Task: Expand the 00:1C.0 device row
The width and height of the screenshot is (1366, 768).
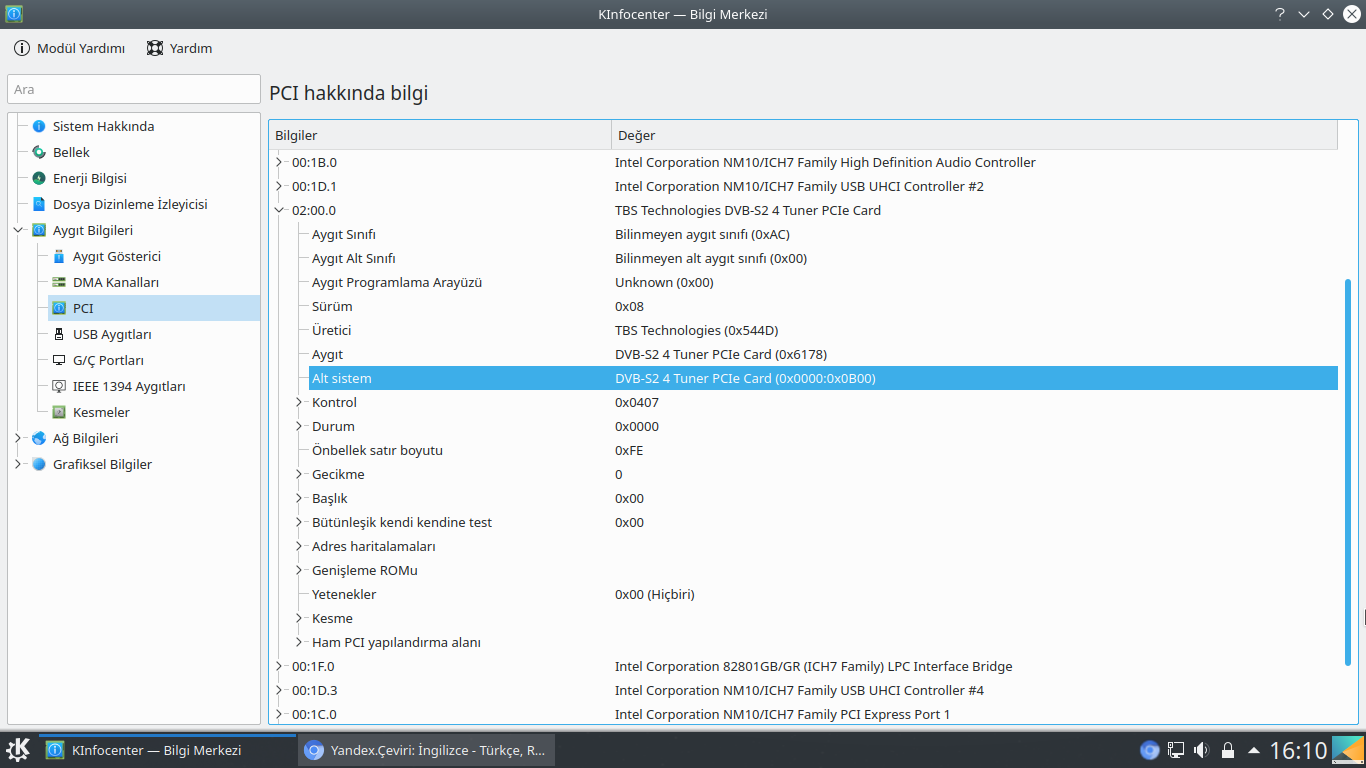Action: coord(279,714)
